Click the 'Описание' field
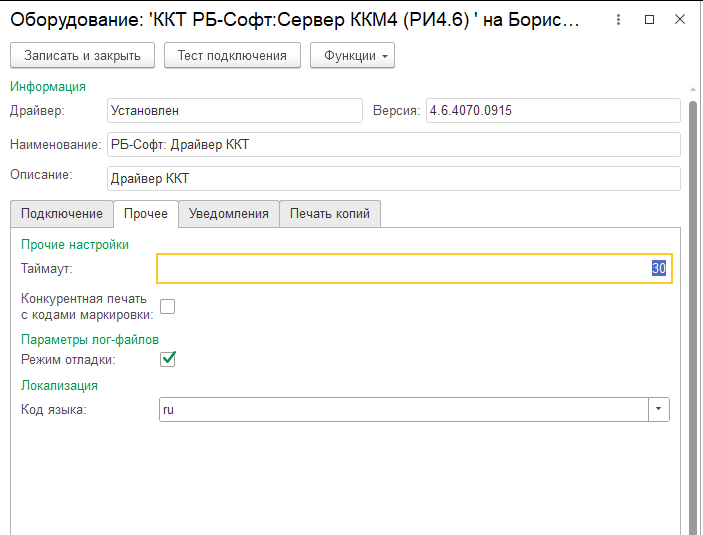 coord(394,178)
